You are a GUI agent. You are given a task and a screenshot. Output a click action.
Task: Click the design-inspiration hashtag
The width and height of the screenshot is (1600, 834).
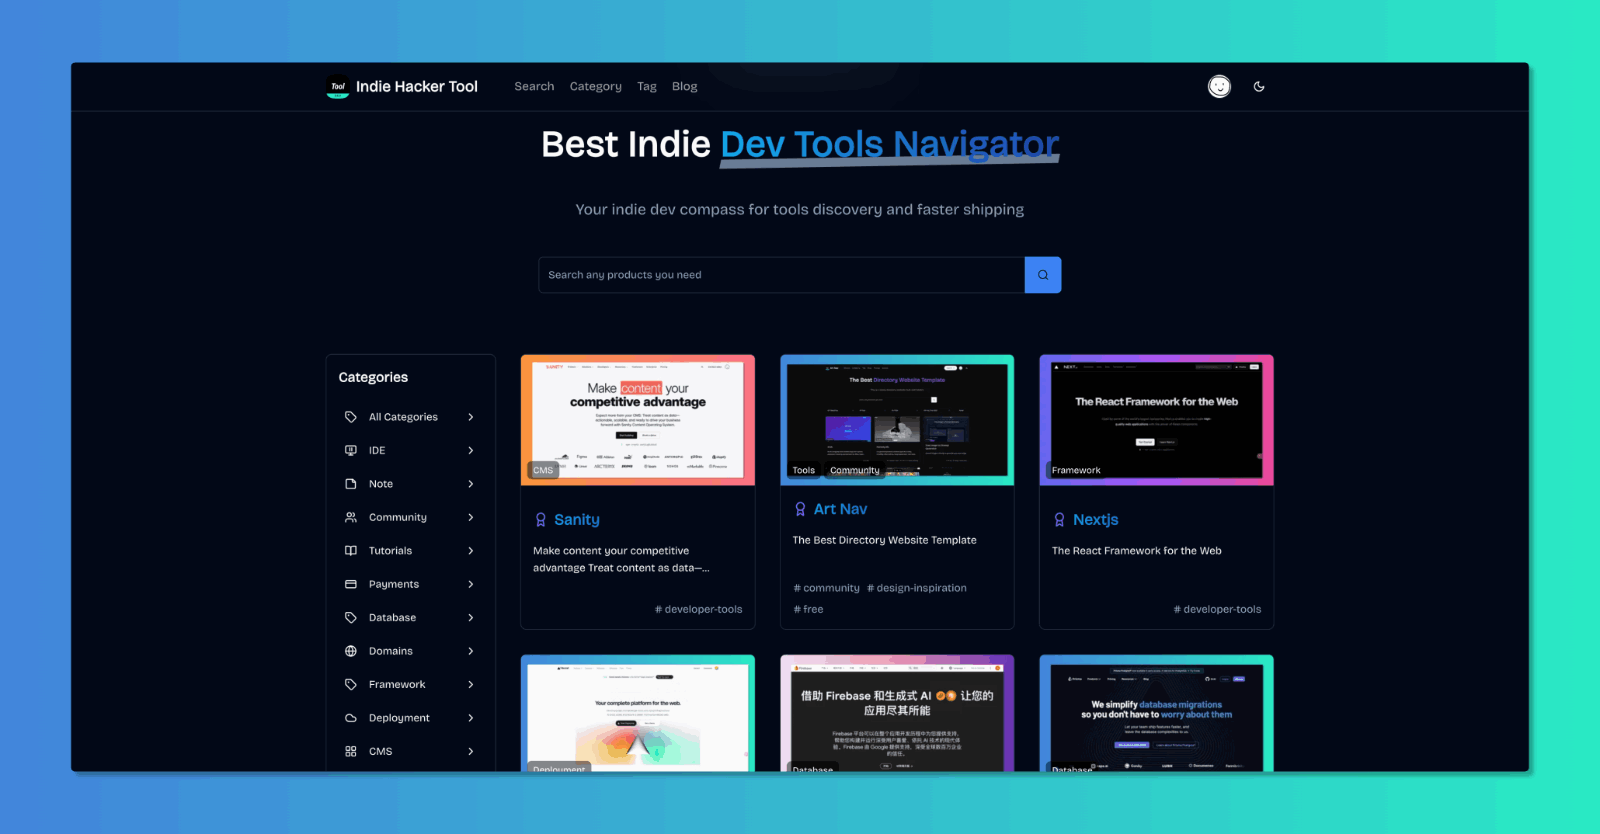(917, 588)
